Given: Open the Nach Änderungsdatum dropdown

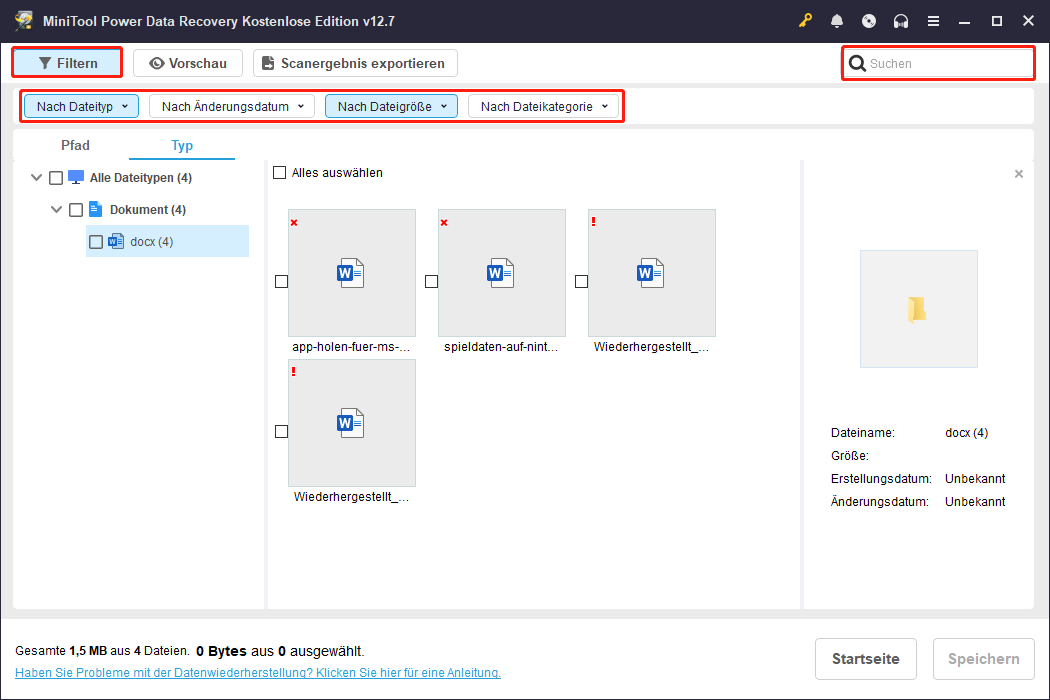Looking at the screenshot, I should click(x=231, y=105).
